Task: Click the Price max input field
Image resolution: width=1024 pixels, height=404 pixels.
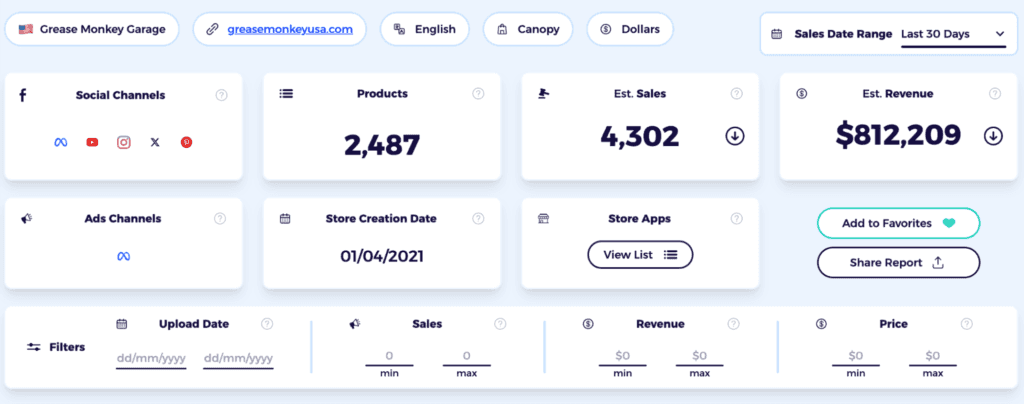Action: pos(933,357)
